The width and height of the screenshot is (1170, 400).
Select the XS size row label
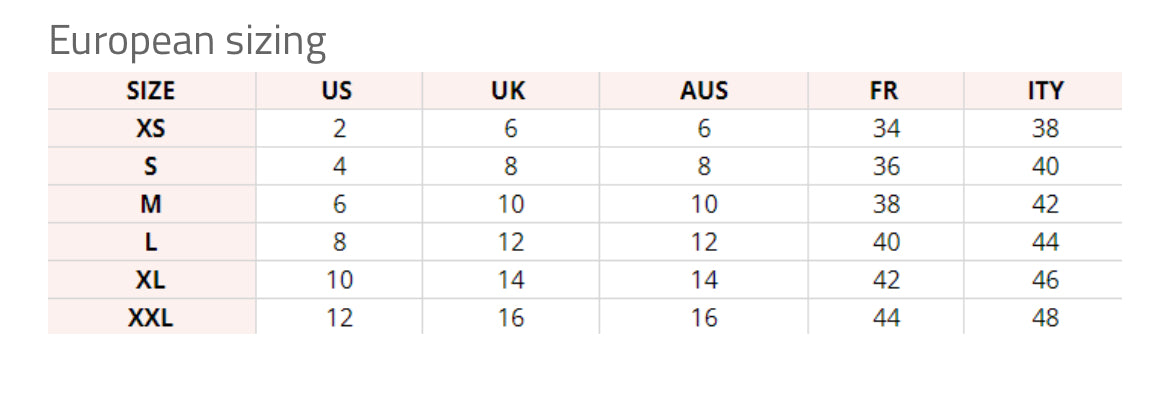tap(151, 129)
